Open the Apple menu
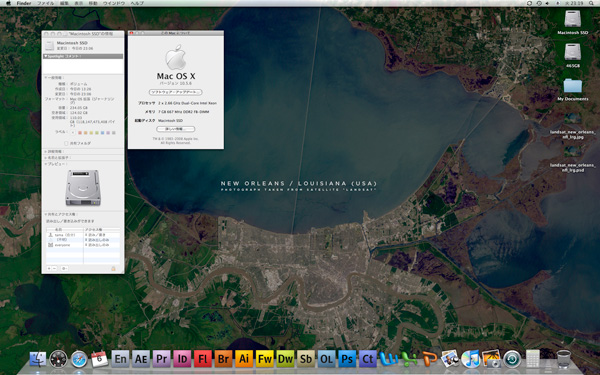 [x=8, y=3]
